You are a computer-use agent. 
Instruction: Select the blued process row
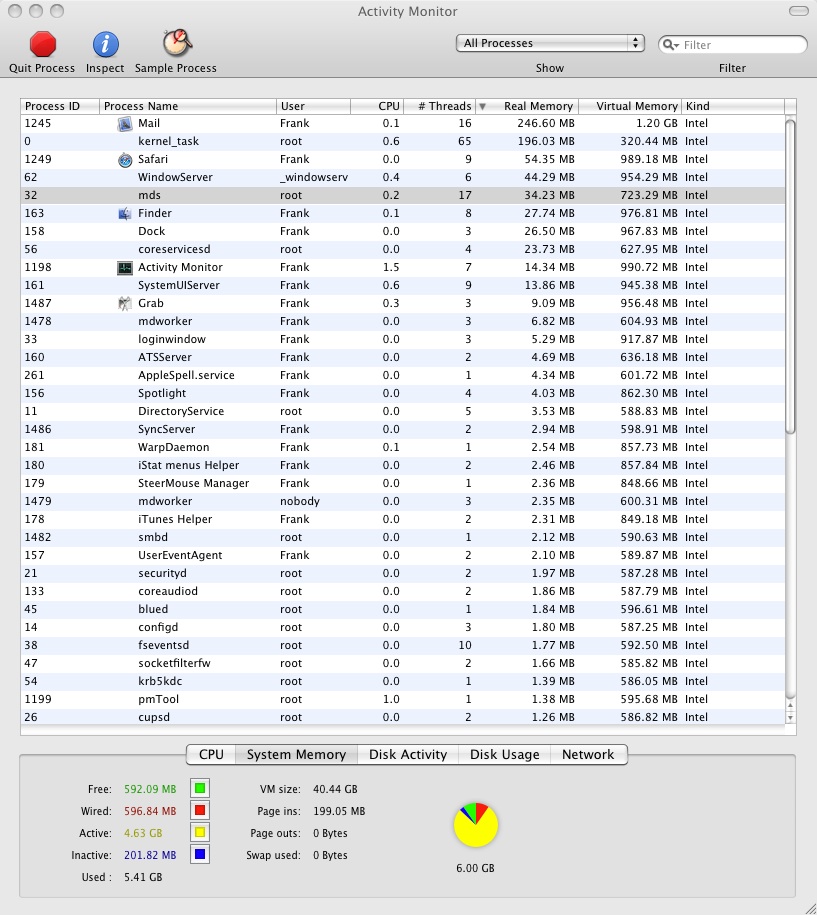(403, 610)
